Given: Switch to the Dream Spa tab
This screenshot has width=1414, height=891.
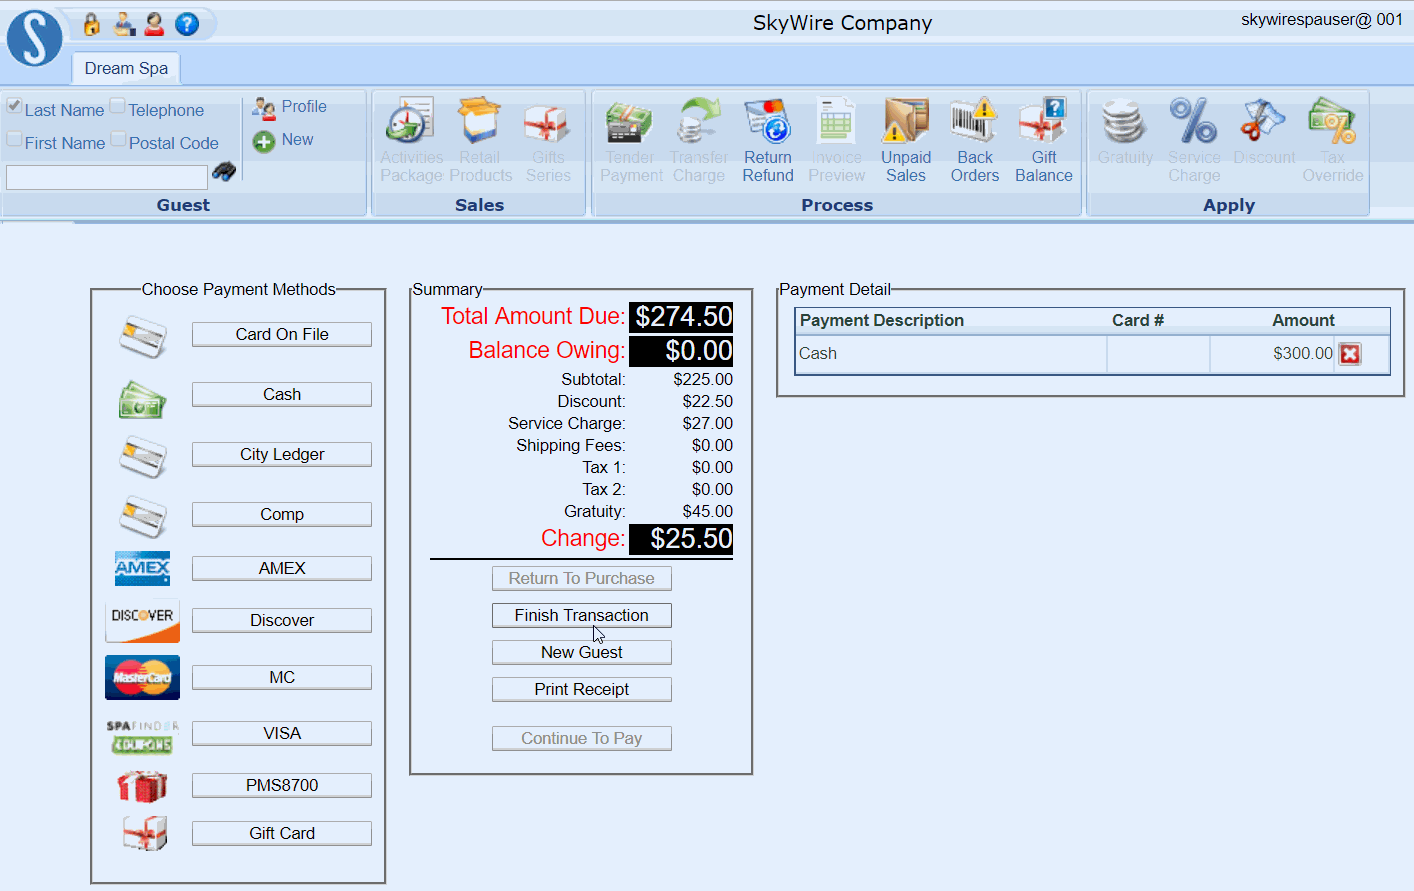Looking at the screenshot, I should point(126,68).
